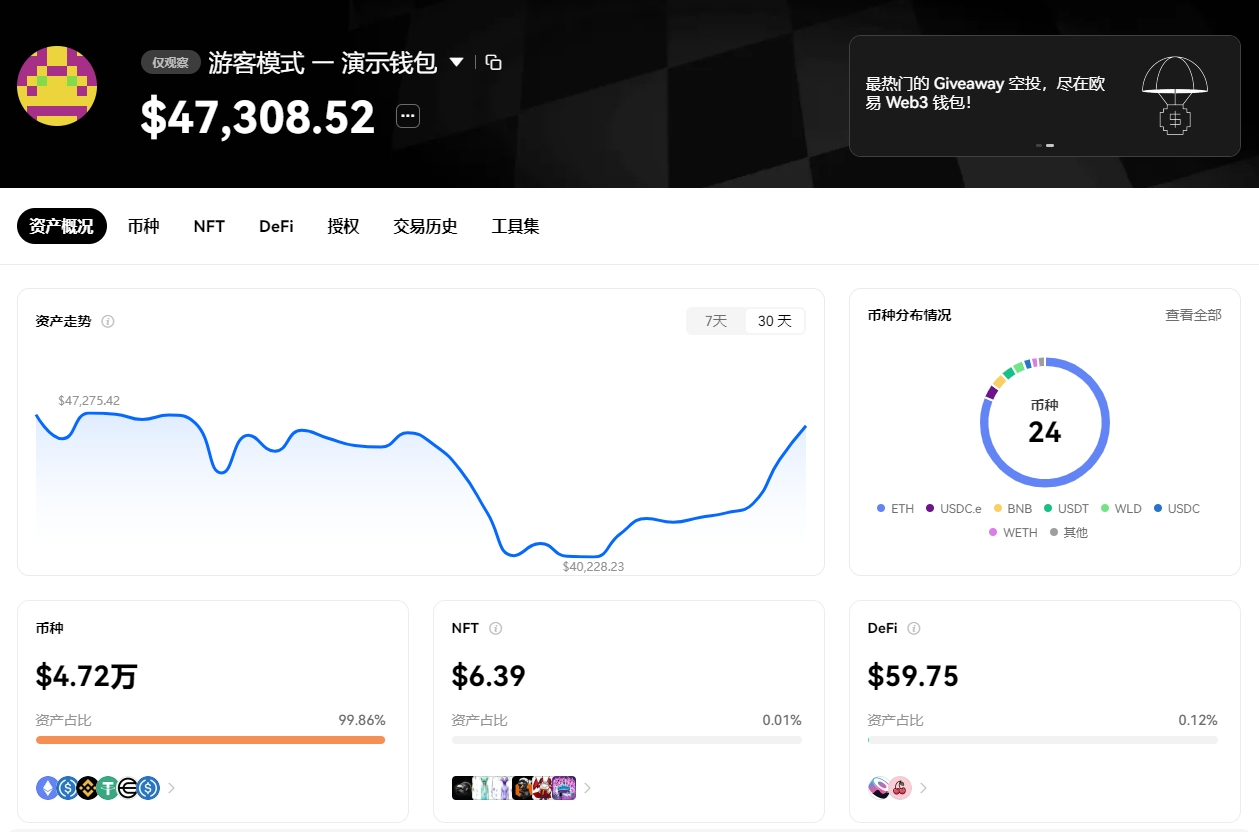Switch chart range to 30天
Screen dimensions: 1259x832
point(774,321)
